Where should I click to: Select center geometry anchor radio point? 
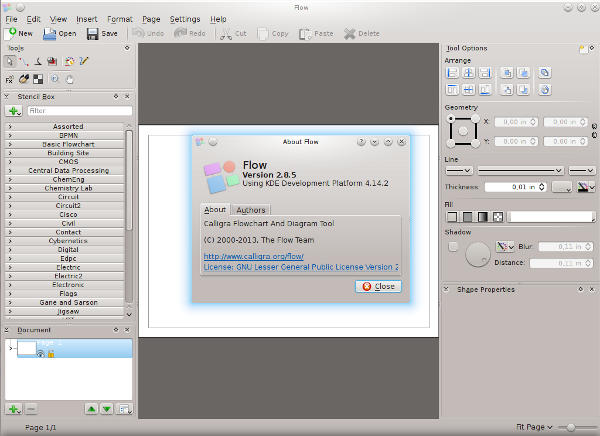point(463,131)
